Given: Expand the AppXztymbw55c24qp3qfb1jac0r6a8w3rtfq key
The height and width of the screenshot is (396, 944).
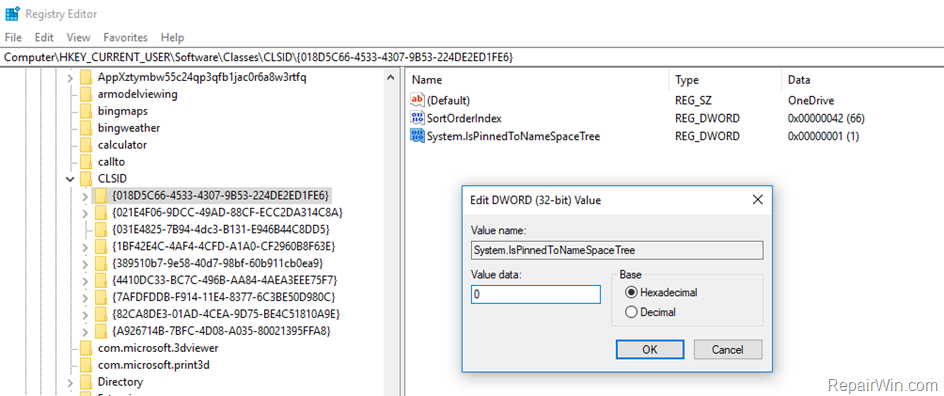Looking at the screenshot, I should tap(70, 78).
